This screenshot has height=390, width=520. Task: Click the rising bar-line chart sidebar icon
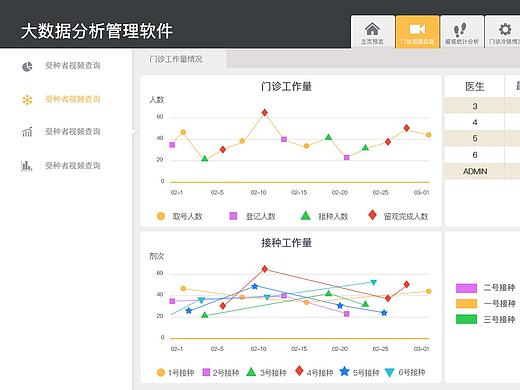(27, 132)
